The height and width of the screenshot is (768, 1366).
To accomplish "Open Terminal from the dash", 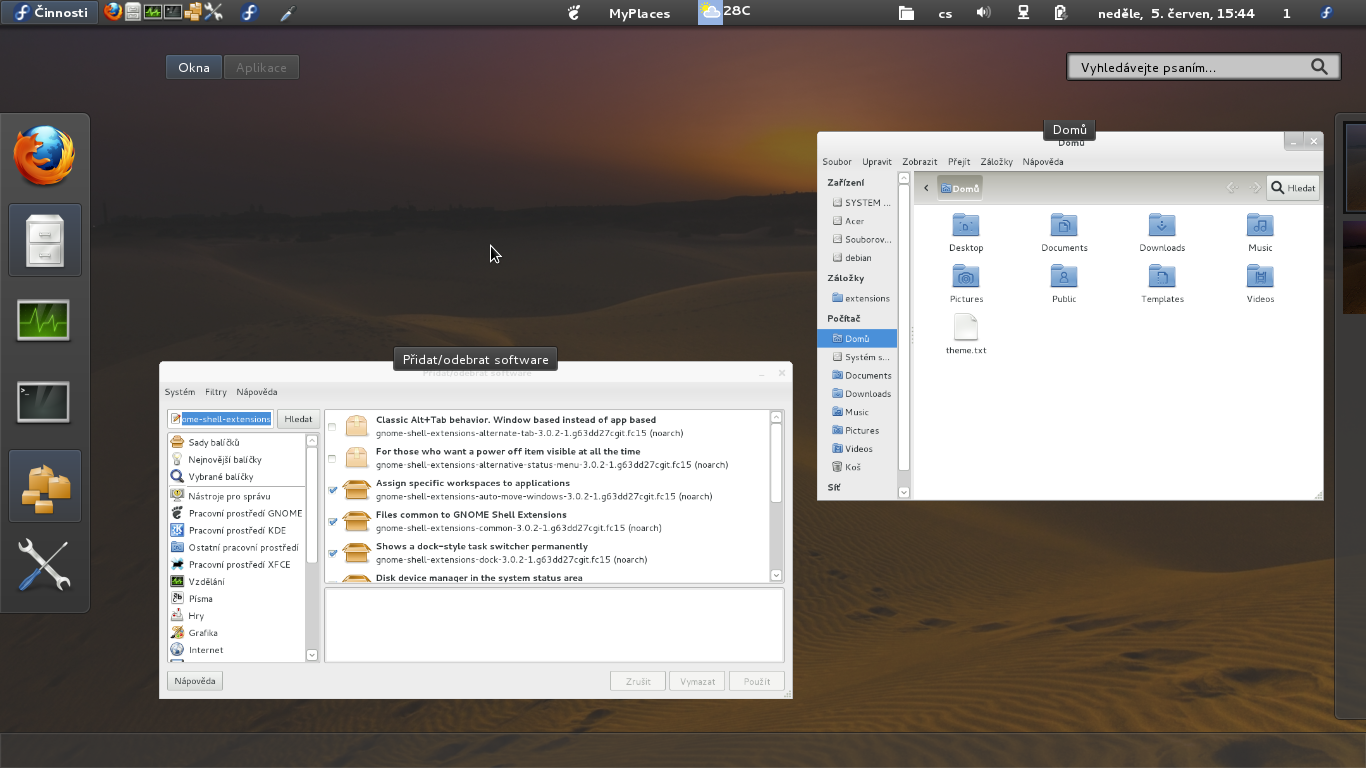I will pos(44,402).
